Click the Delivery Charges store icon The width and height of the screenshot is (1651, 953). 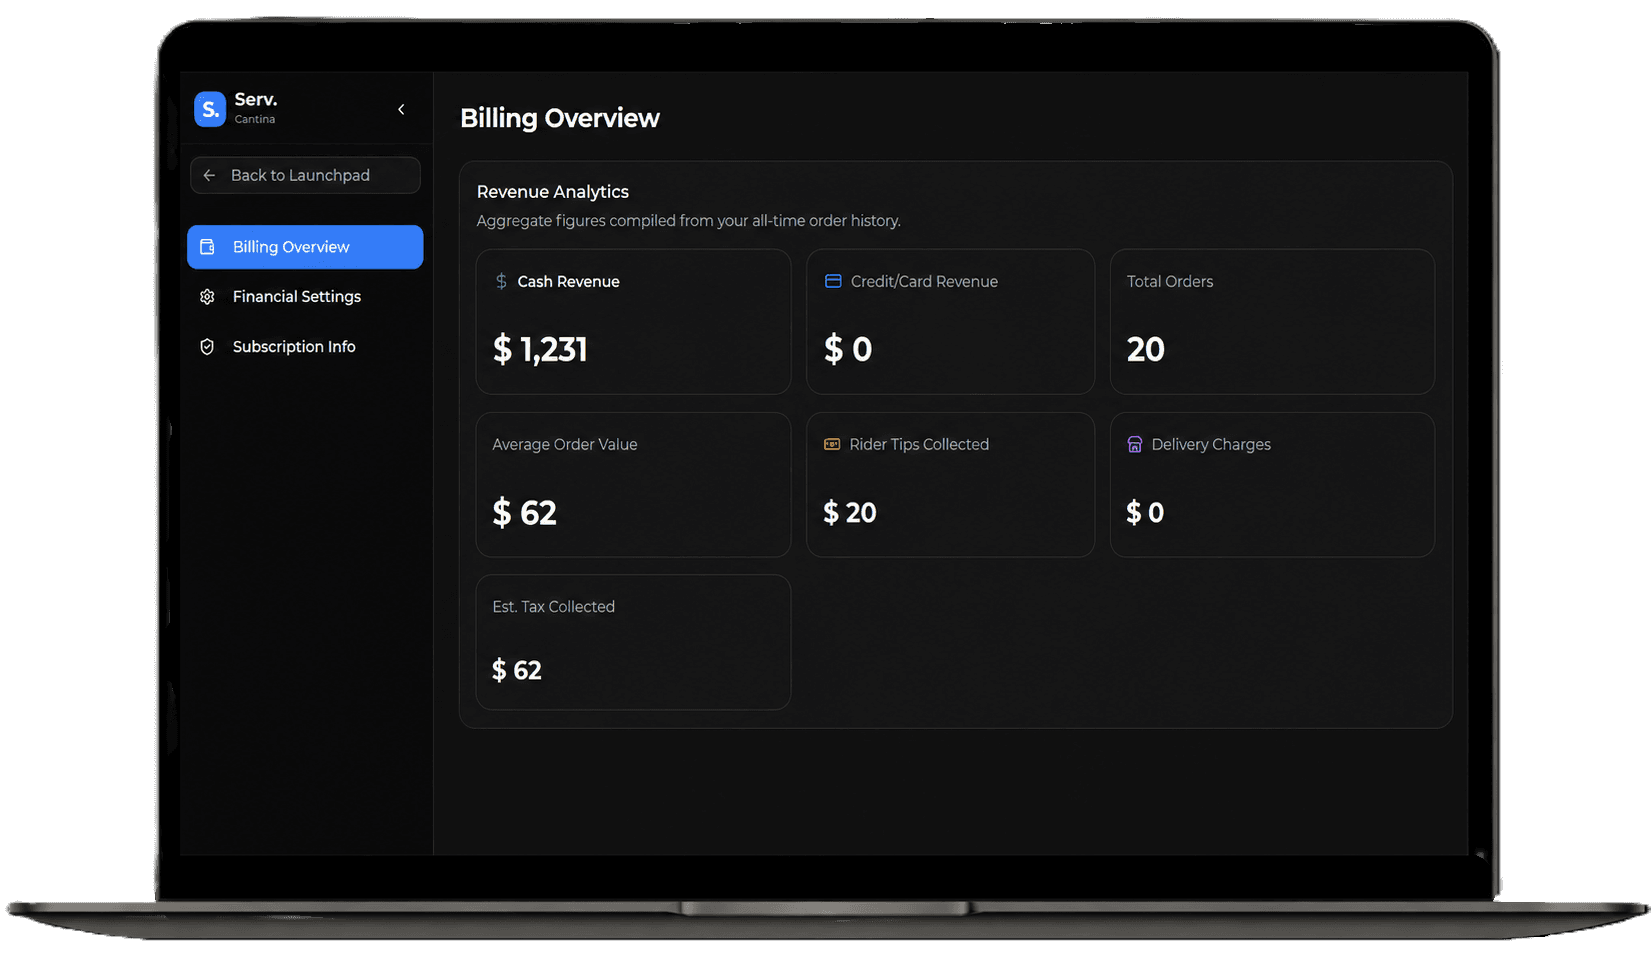click(1135, 444)
